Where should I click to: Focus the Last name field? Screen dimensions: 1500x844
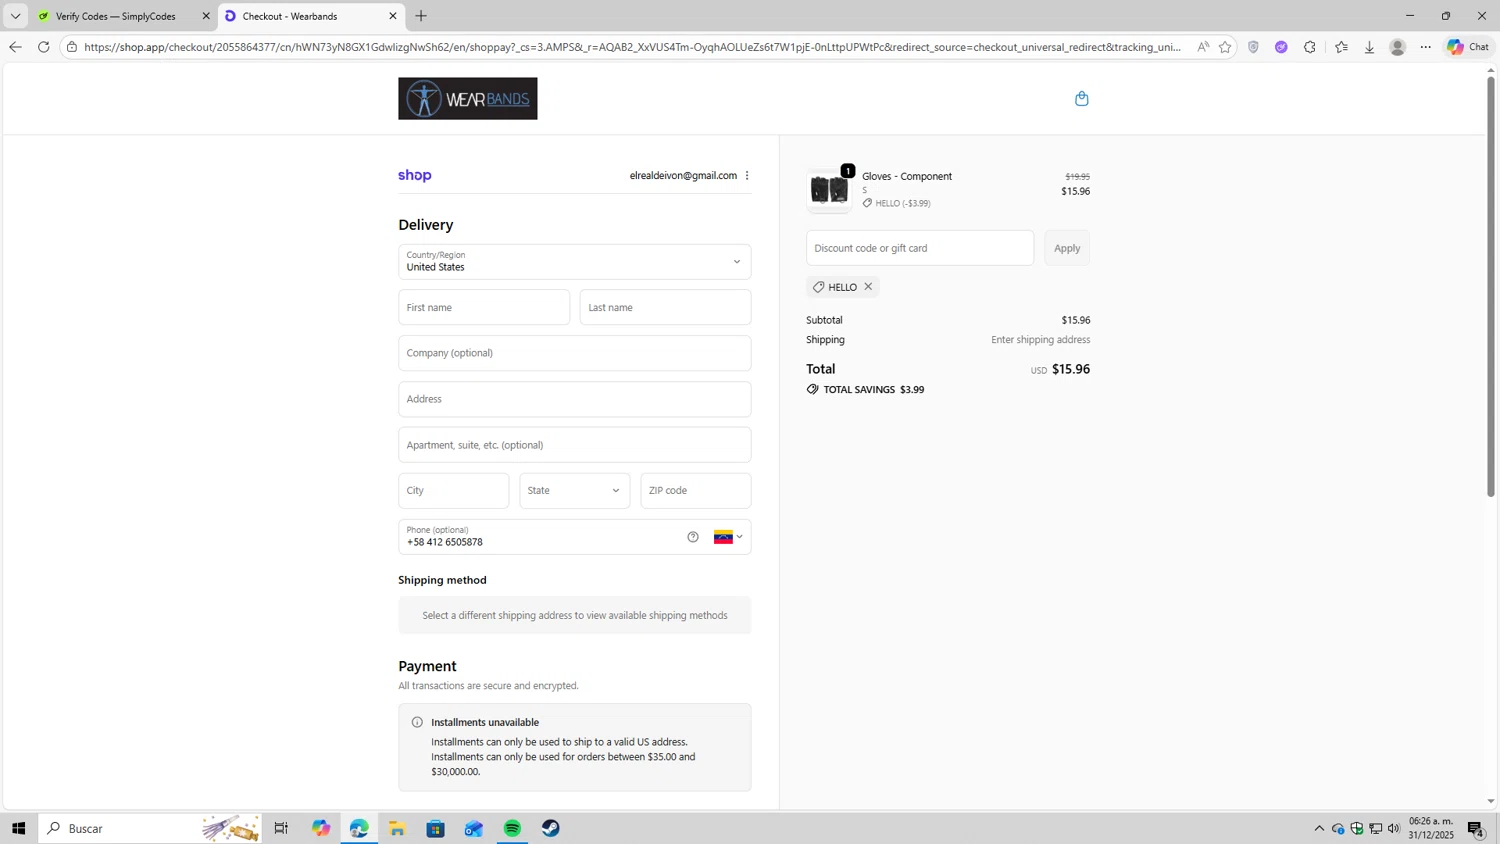click(665, 307)
